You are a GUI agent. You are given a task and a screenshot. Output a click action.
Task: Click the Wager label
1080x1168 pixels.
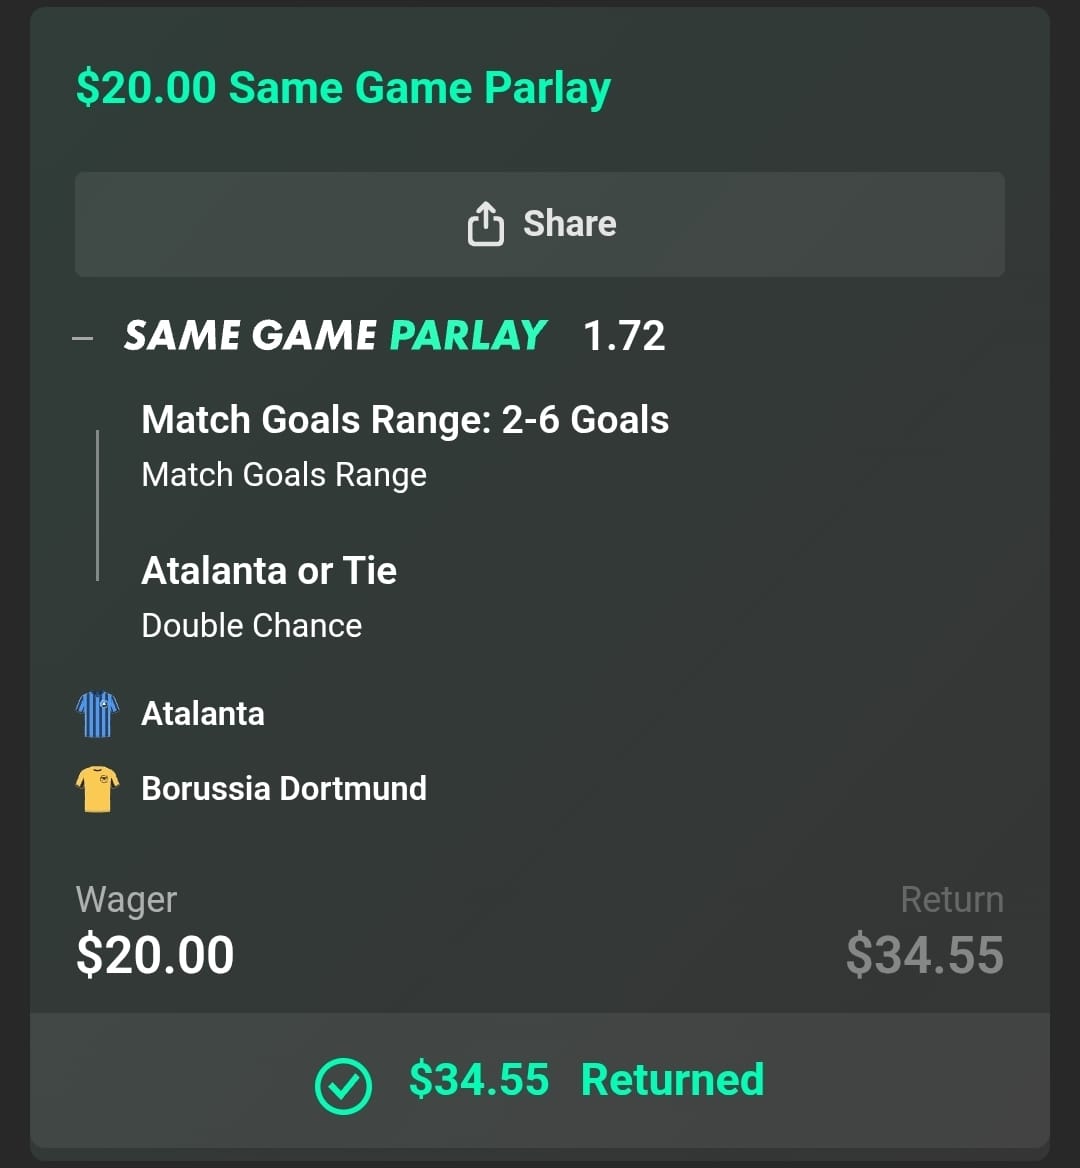point(126,900)
